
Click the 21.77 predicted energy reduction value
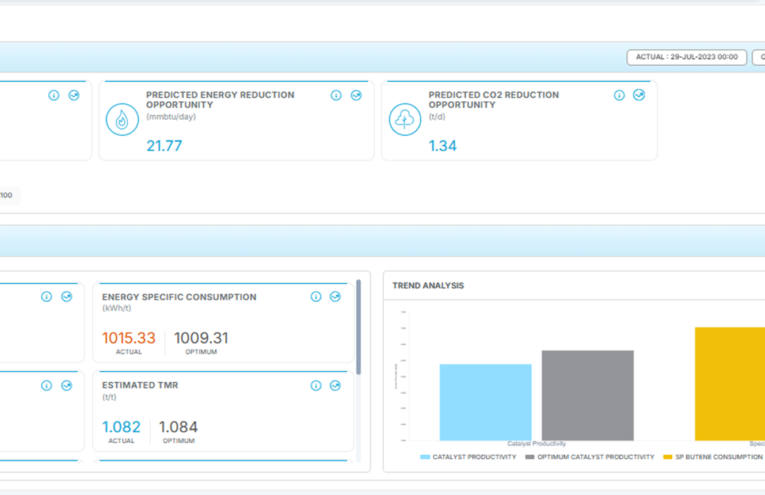click(x=164, y=146)
